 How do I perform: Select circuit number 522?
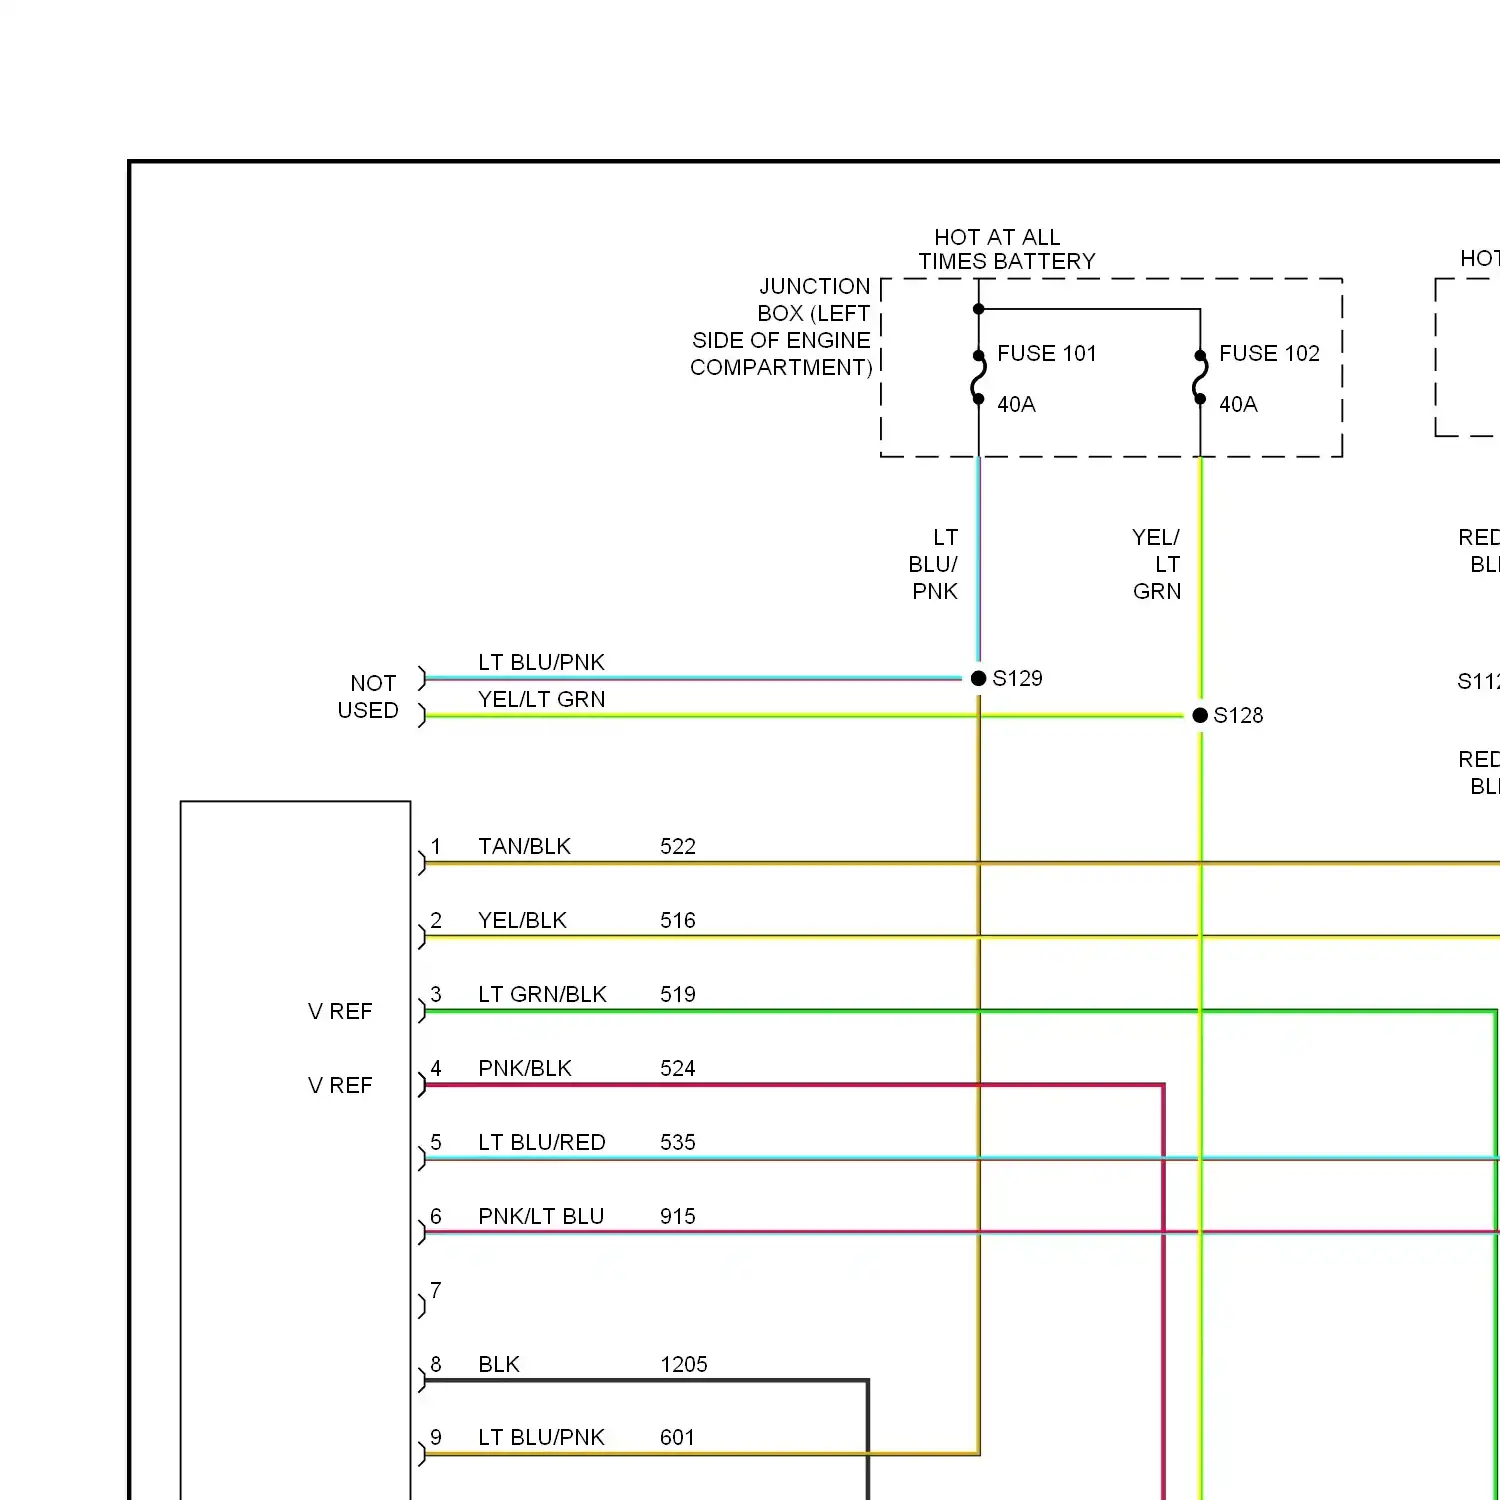678,847
